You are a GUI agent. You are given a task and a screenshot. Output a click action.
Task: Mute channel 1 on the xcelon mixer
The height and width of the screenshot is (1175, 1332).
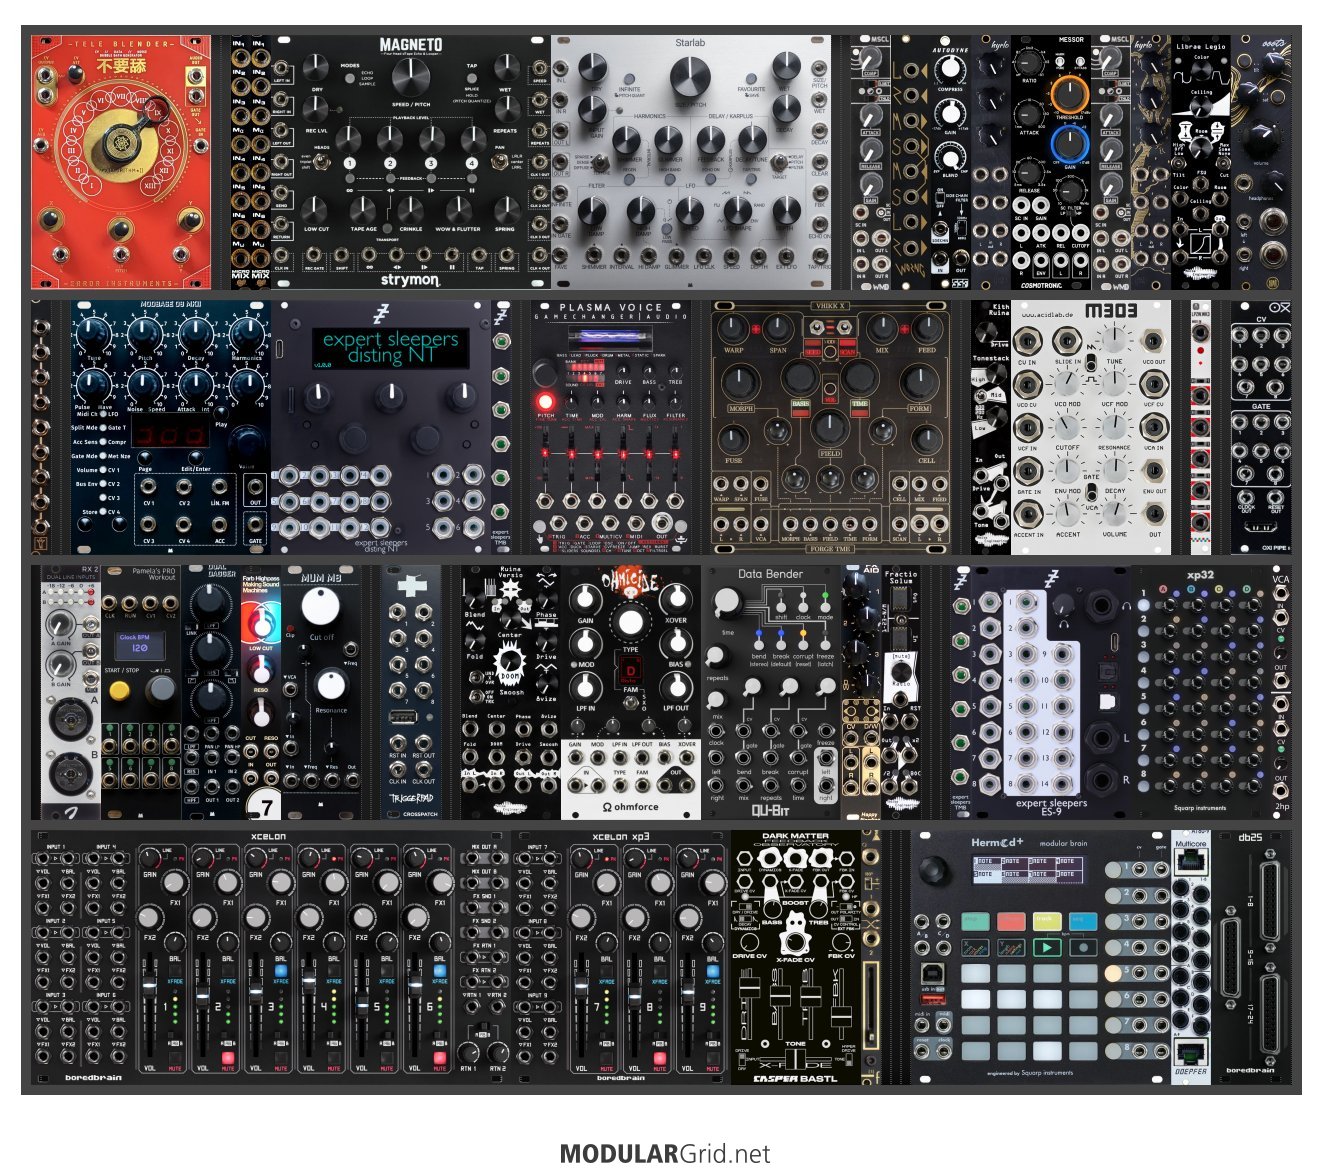(175, 1057)
